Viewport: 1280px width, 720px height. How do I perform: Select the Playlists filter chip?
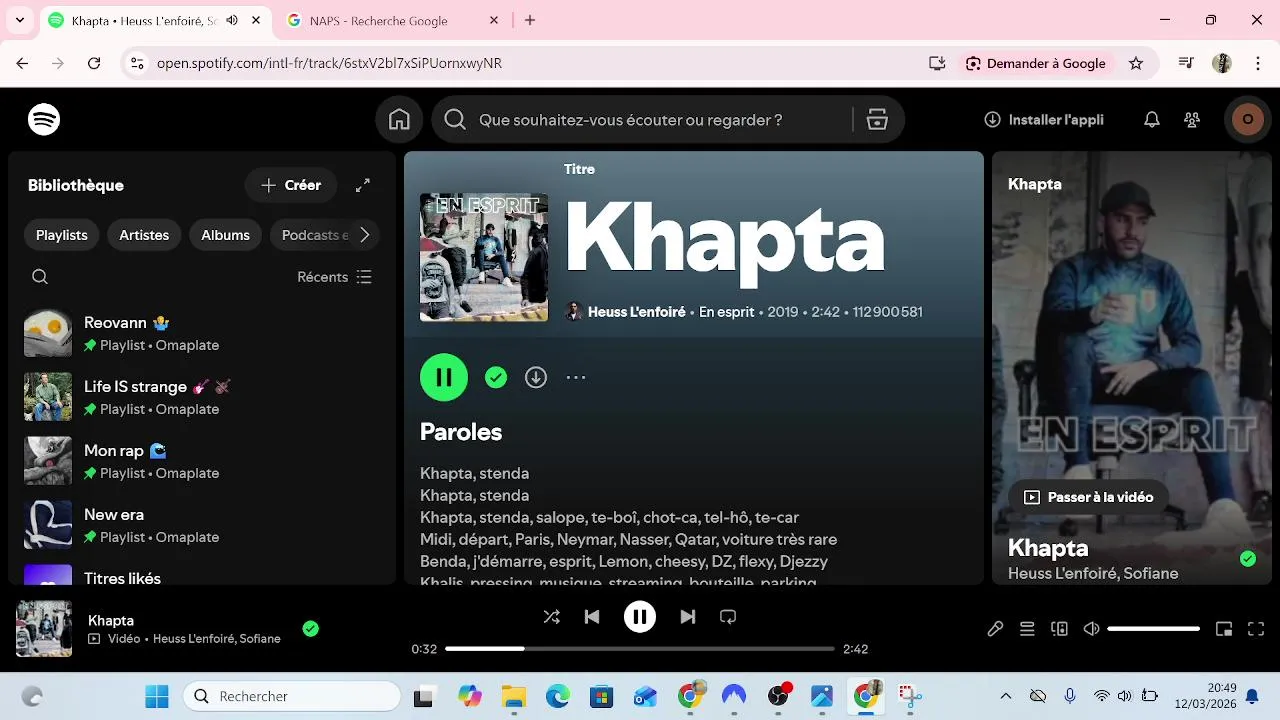(62, 235)
